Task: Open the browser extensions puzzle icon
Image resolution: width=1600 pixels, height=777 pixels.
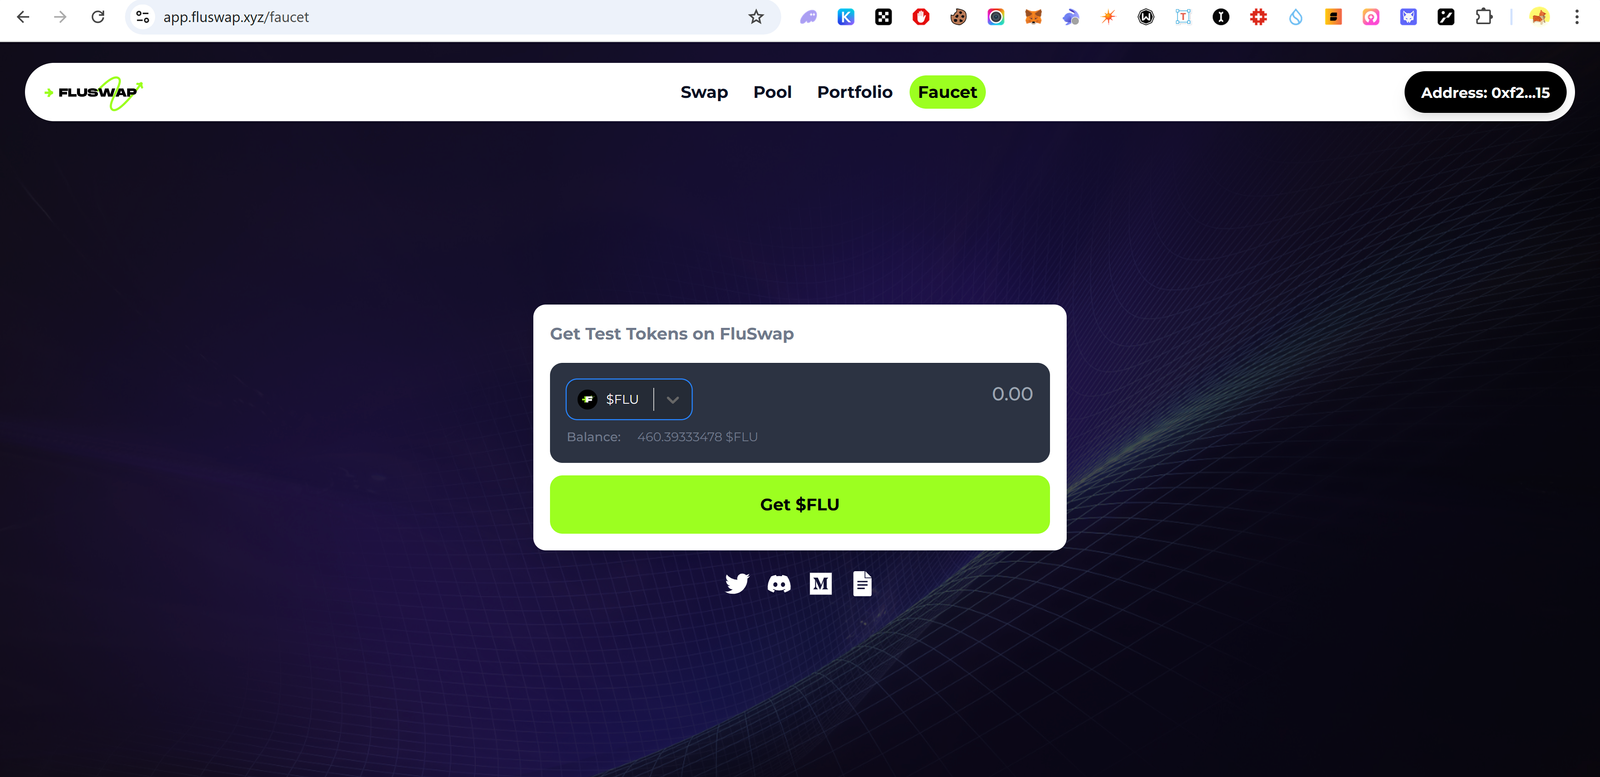Action: [x=1484, y=17]
